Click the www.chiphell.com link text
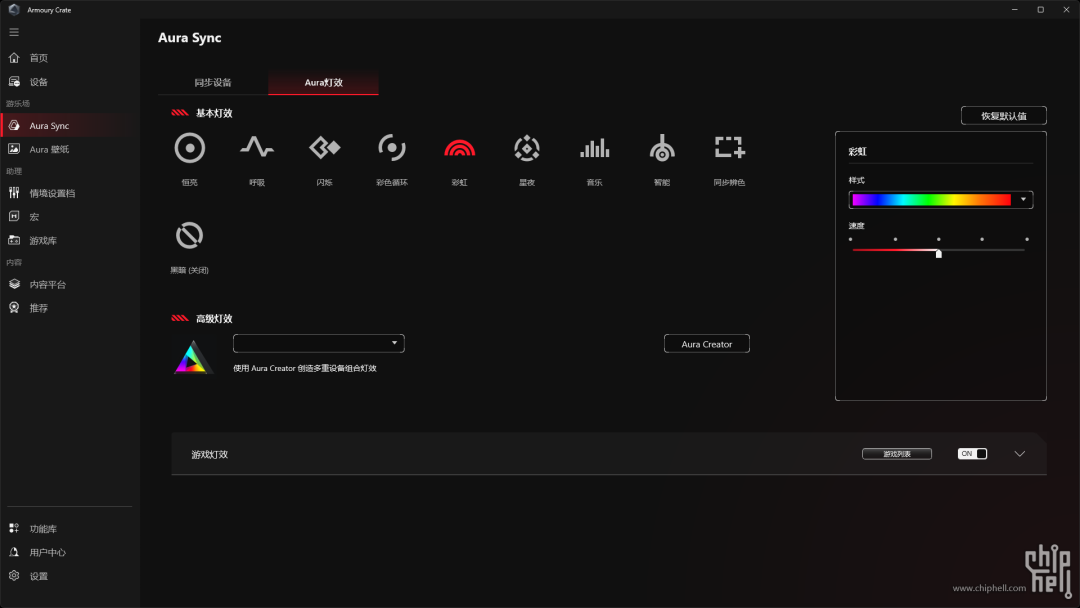1080x608 pixels. pyautogui.click(x=989, y=588)
